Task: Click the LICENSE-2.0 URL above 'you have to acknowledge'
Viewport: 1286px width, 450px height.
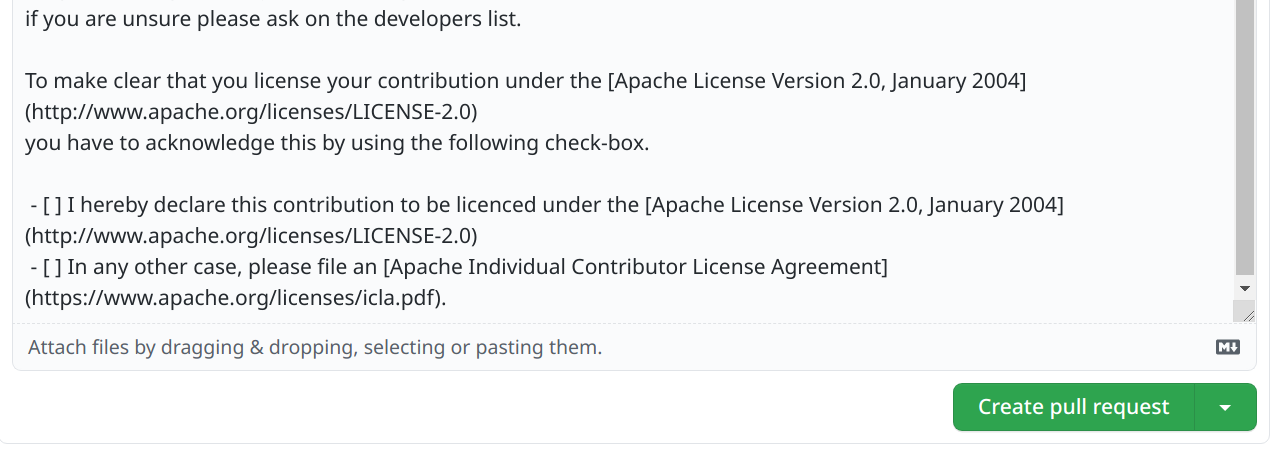Action: click(251, 111)
